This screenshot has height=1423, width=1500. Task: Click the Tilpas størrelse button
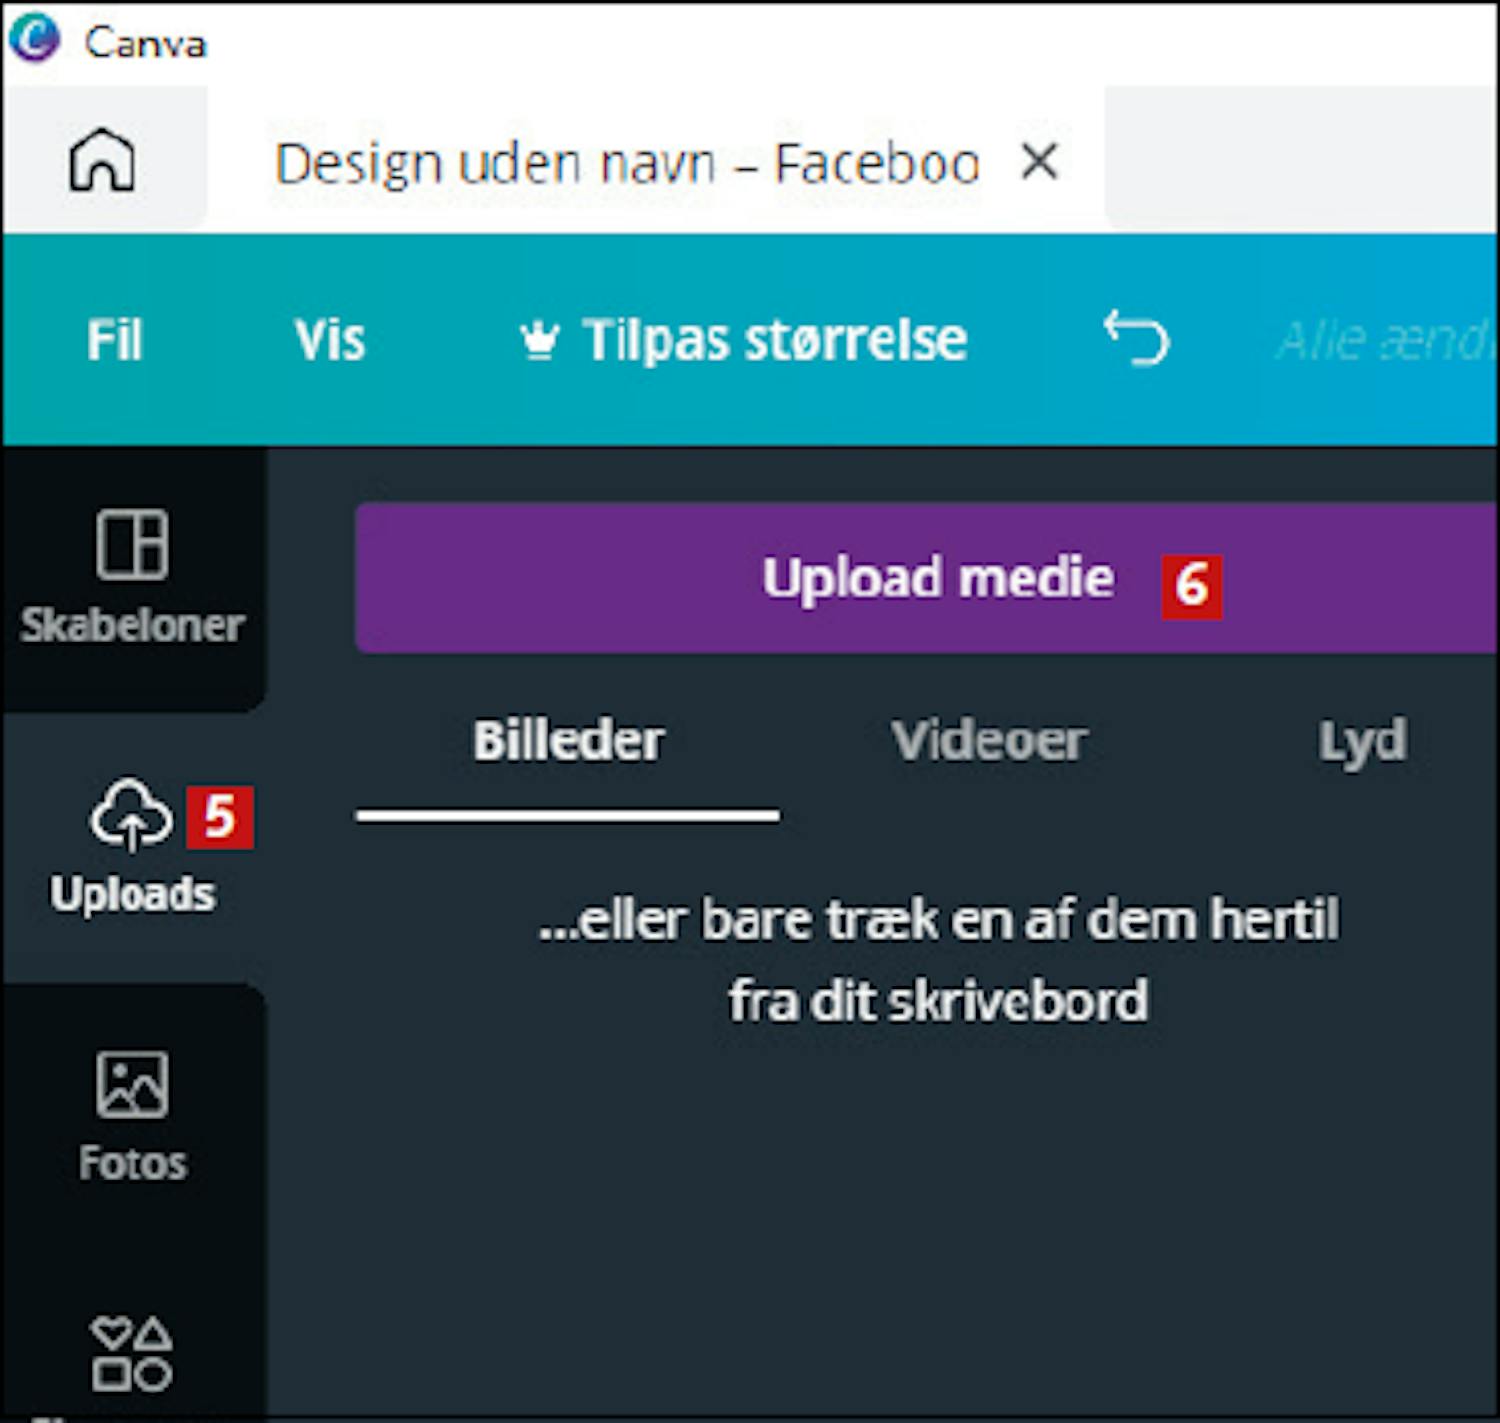[774, 340]
